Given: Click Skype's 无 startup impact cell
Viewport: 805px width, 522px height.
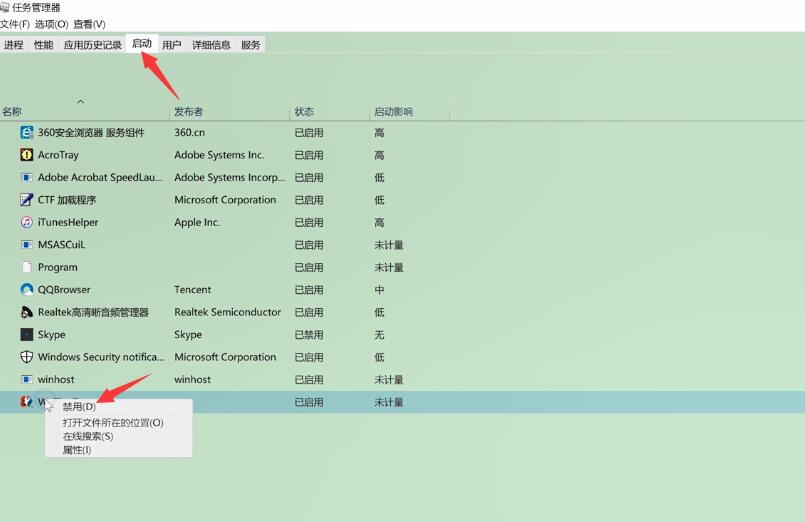Looking at the screenshot, I should click(x=379, y=335).
